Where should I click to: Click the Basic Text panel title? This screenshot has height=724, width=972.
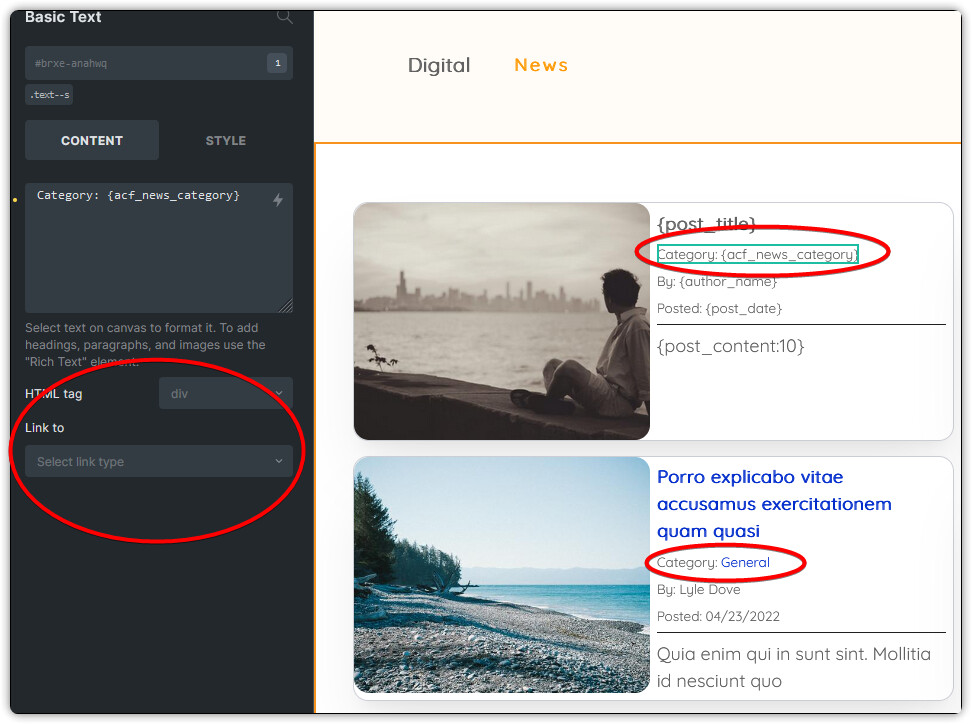63,17
